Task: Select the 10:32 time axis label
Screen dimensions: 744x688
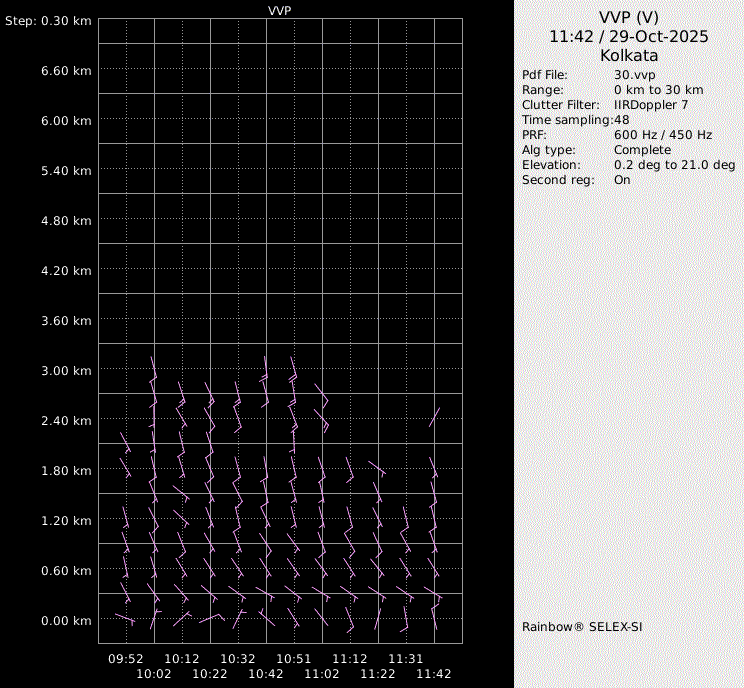Action: click(238, 659)
